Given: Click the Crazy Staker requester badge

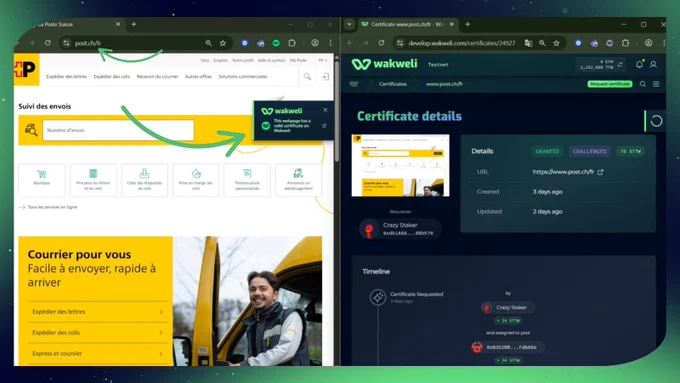Looking at the screenshot, I should click(400, 229).
